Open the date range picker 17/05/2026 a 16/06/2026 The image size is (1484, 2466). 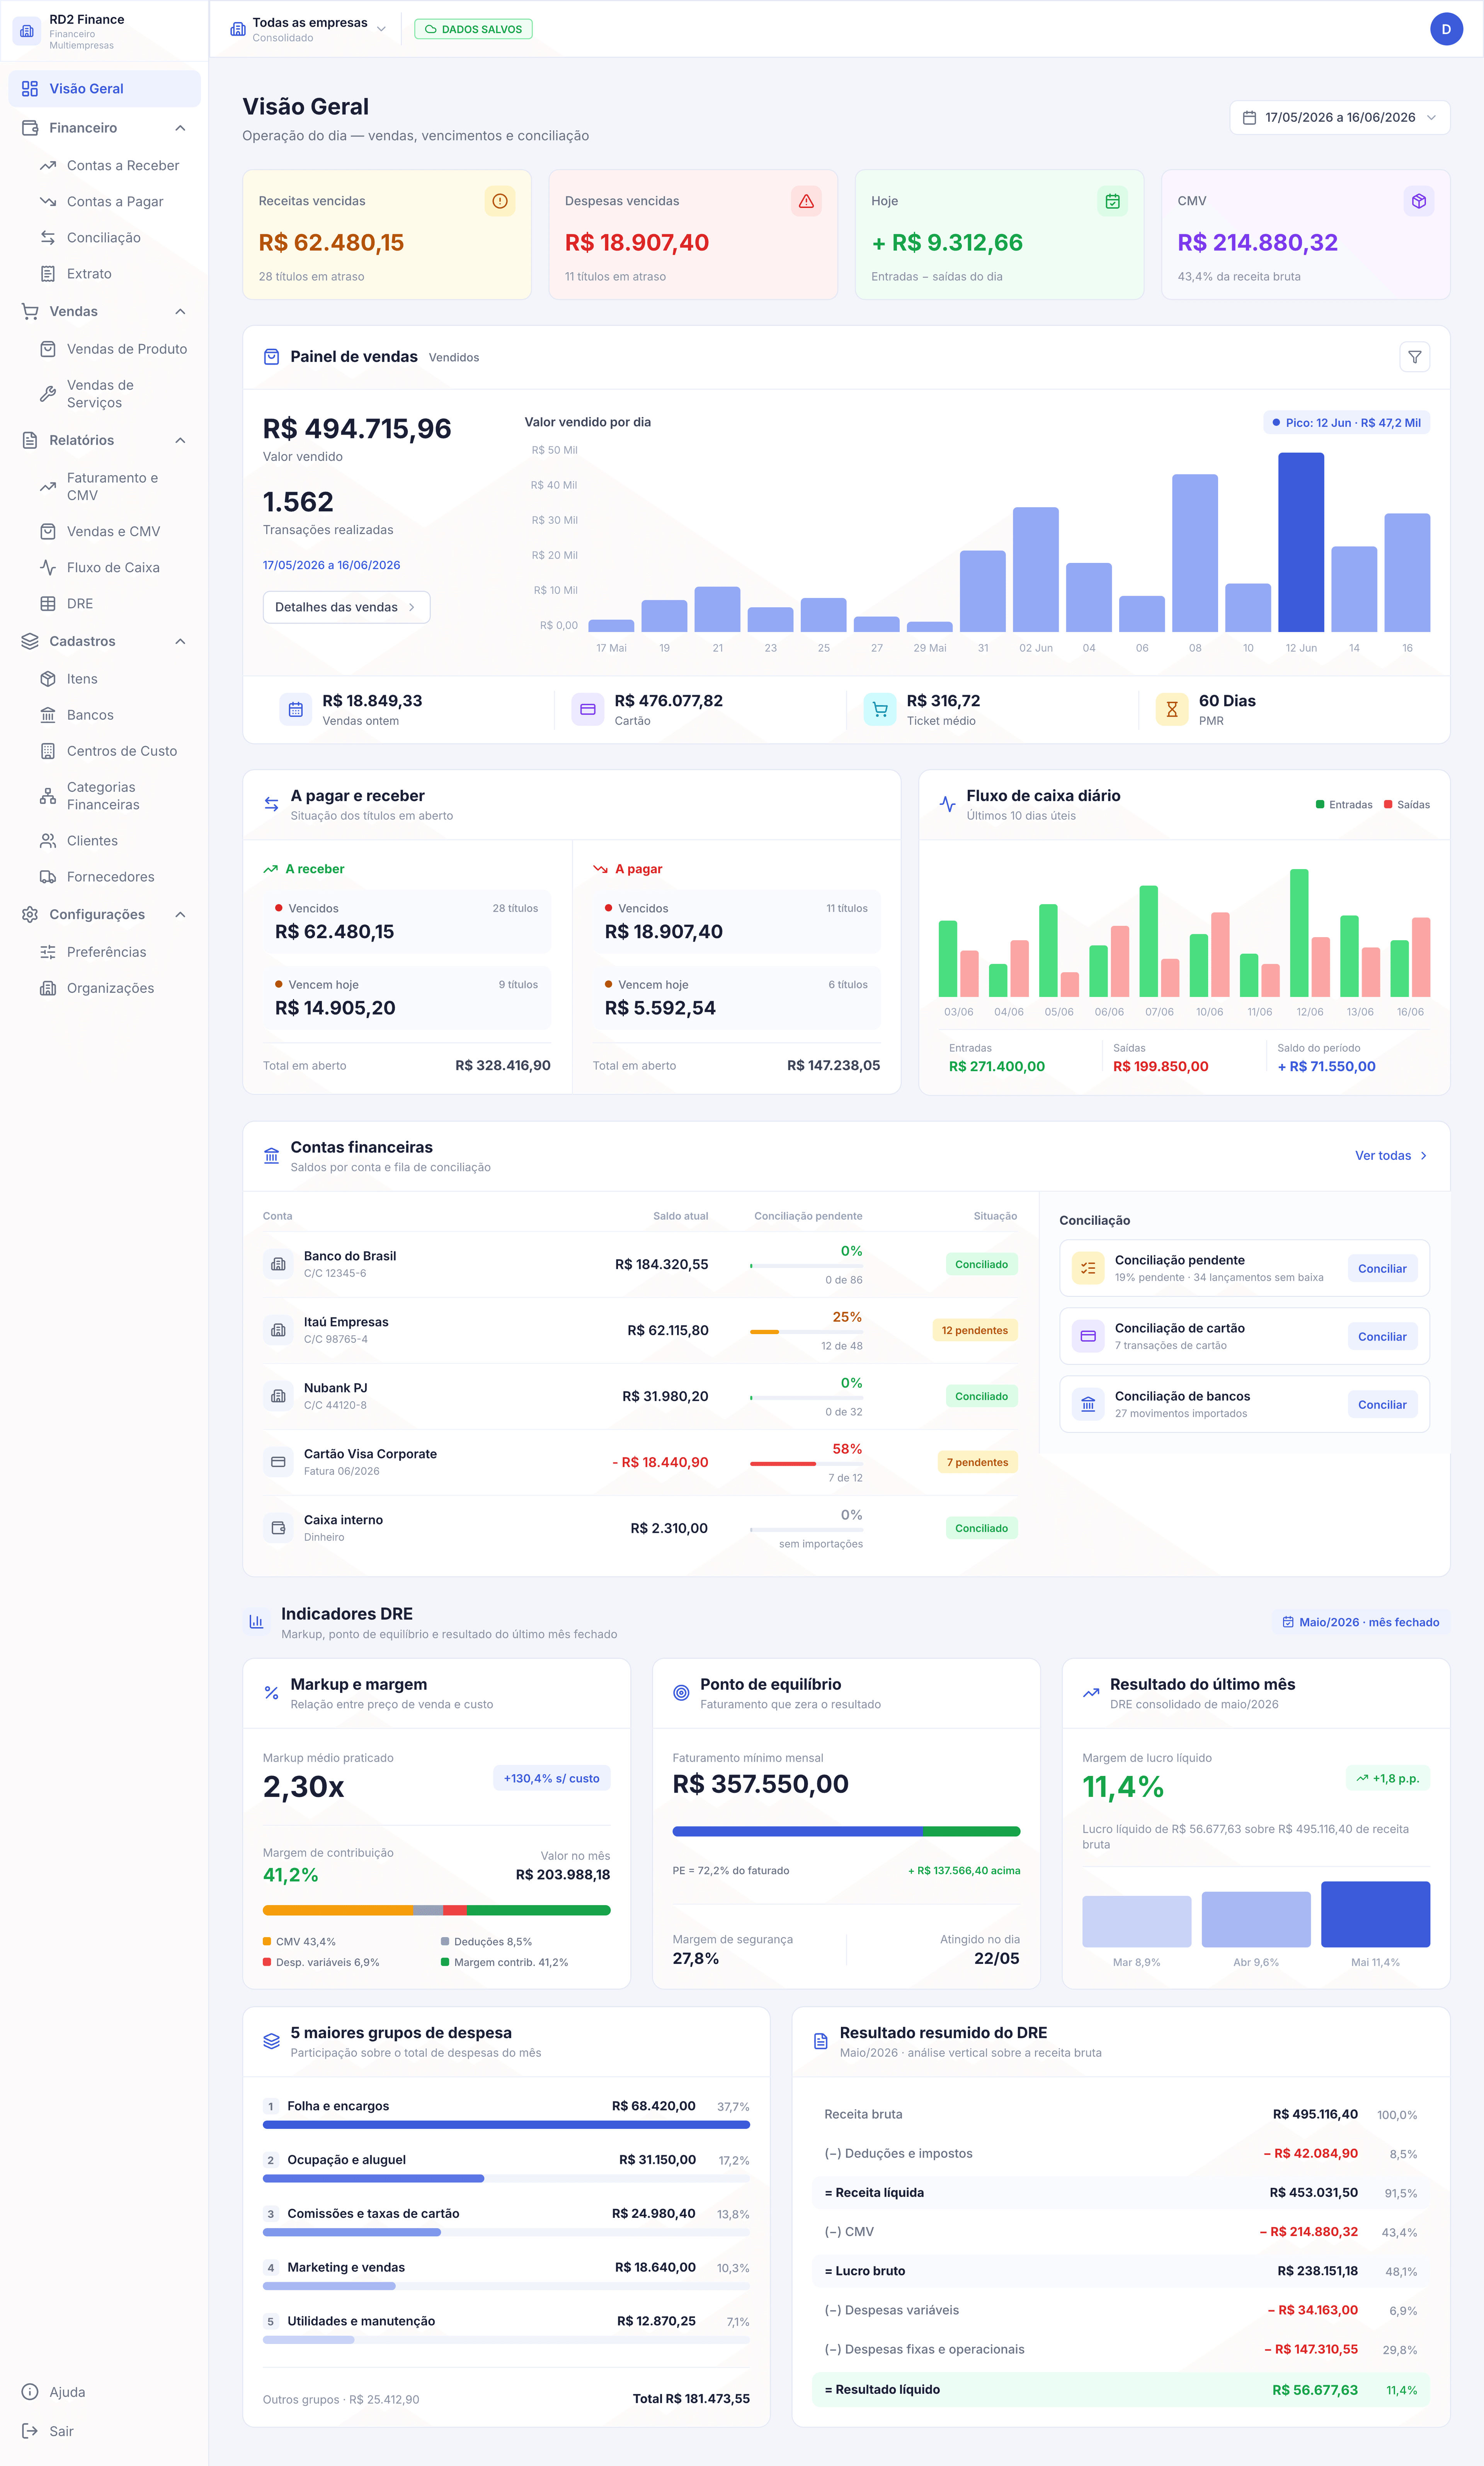(1339, 117)
